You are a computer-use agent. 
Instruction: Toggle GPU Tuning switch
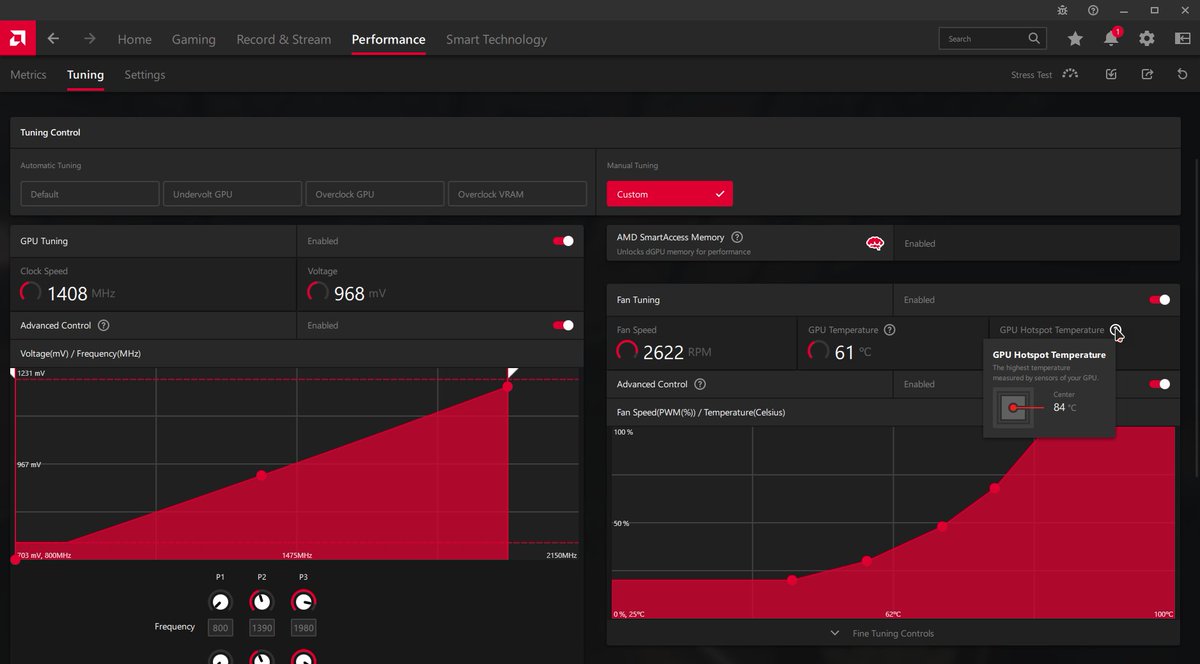point(564,241)
